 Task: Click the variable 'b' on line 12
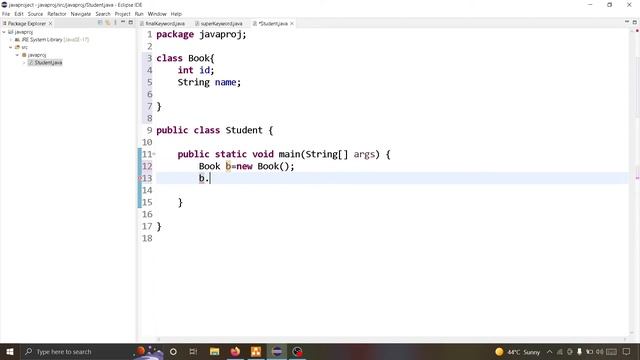tap(228, 166)
